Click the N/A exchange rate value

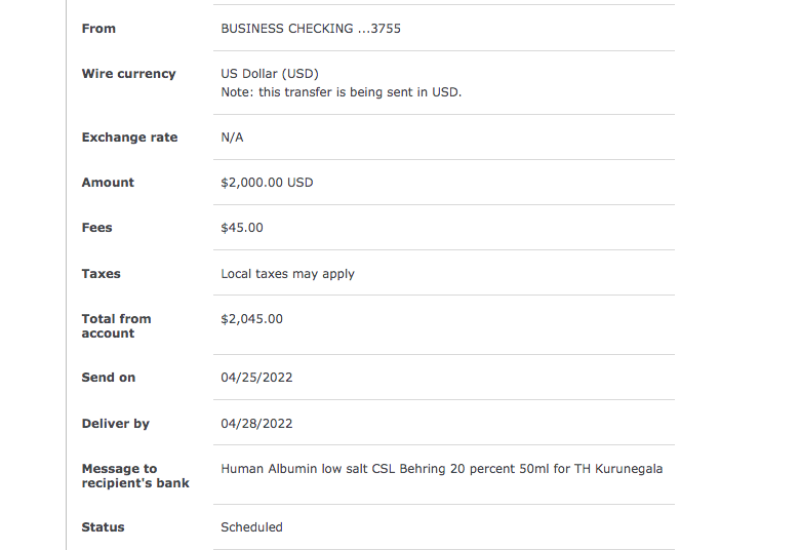coord(232,138)
